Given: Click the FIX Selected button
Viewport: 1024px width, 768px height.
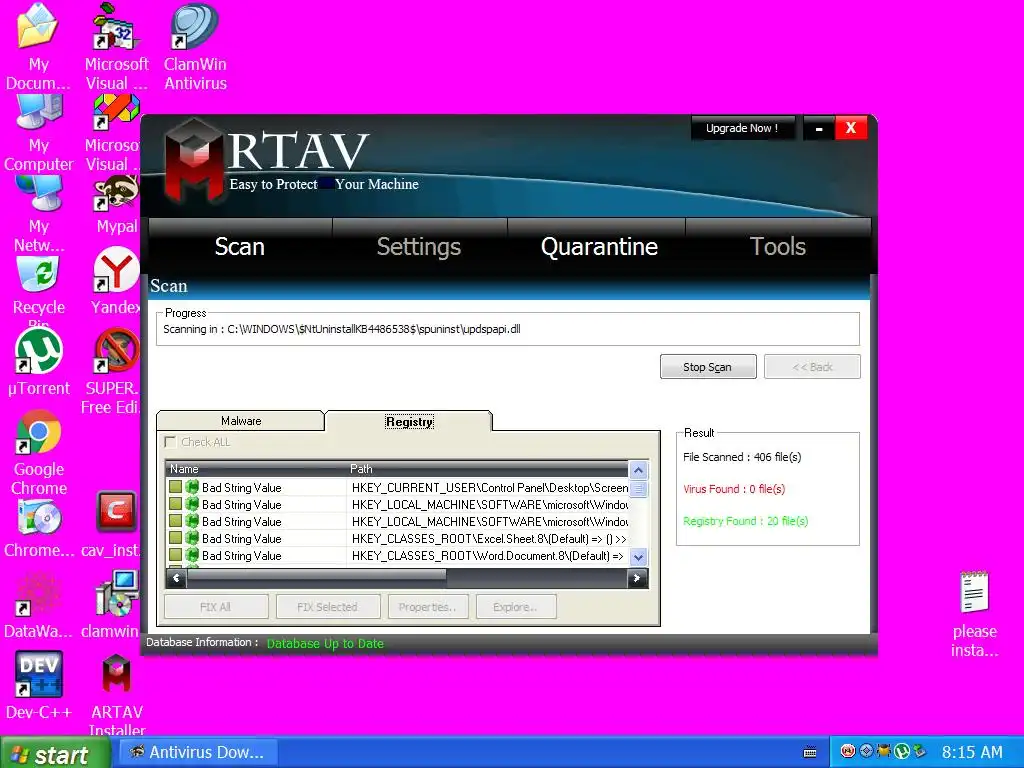Looking at the screenshot, I should pyautogui.click(x=328, y=607).
